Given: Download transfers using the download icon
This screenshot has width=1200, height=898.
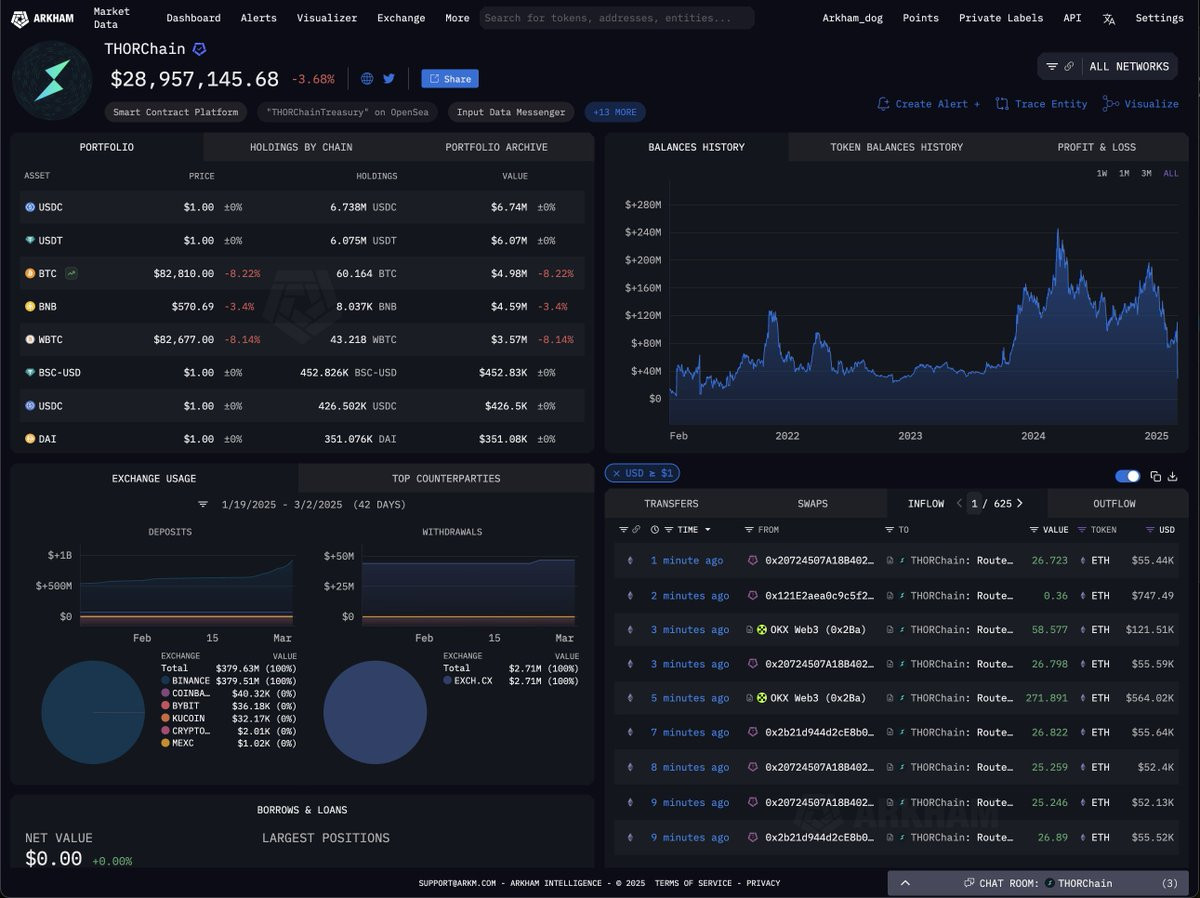Looking at the screenshot, I should 1173,476.
